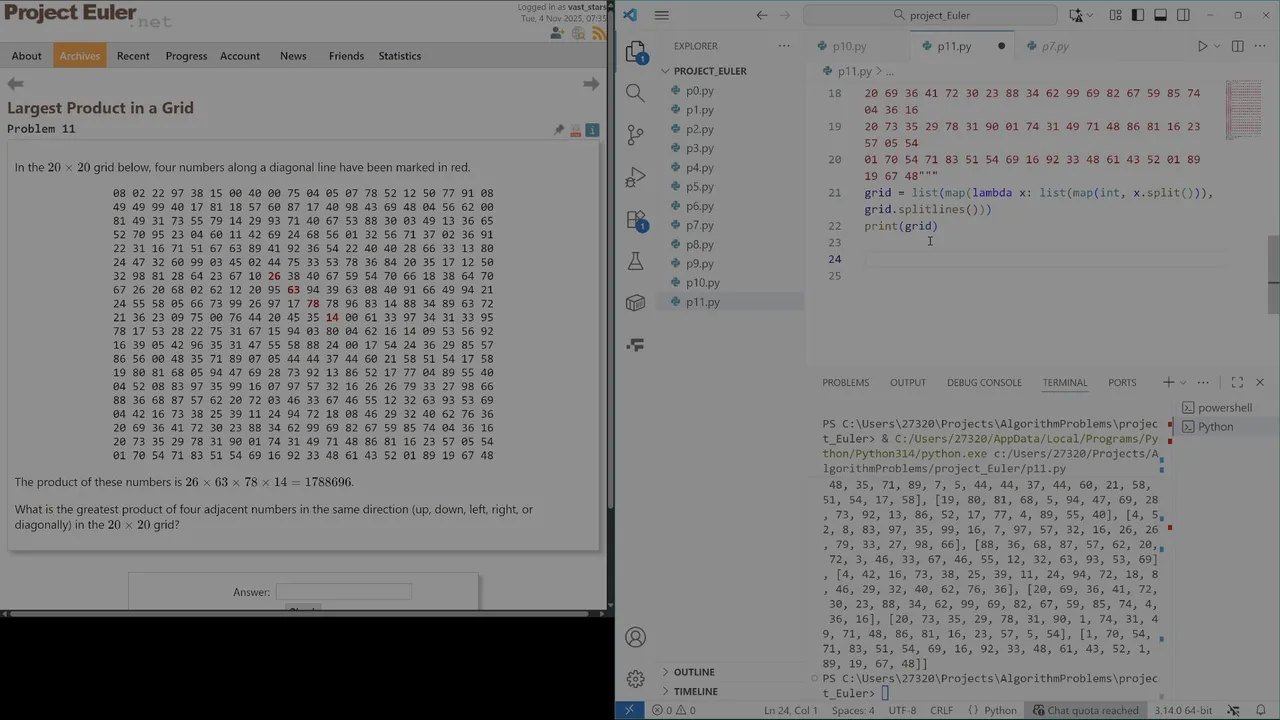Screen dimensions: 1280x720
Task: Change the Spaces: 4 indentation setting
Action: coord(853,710)
